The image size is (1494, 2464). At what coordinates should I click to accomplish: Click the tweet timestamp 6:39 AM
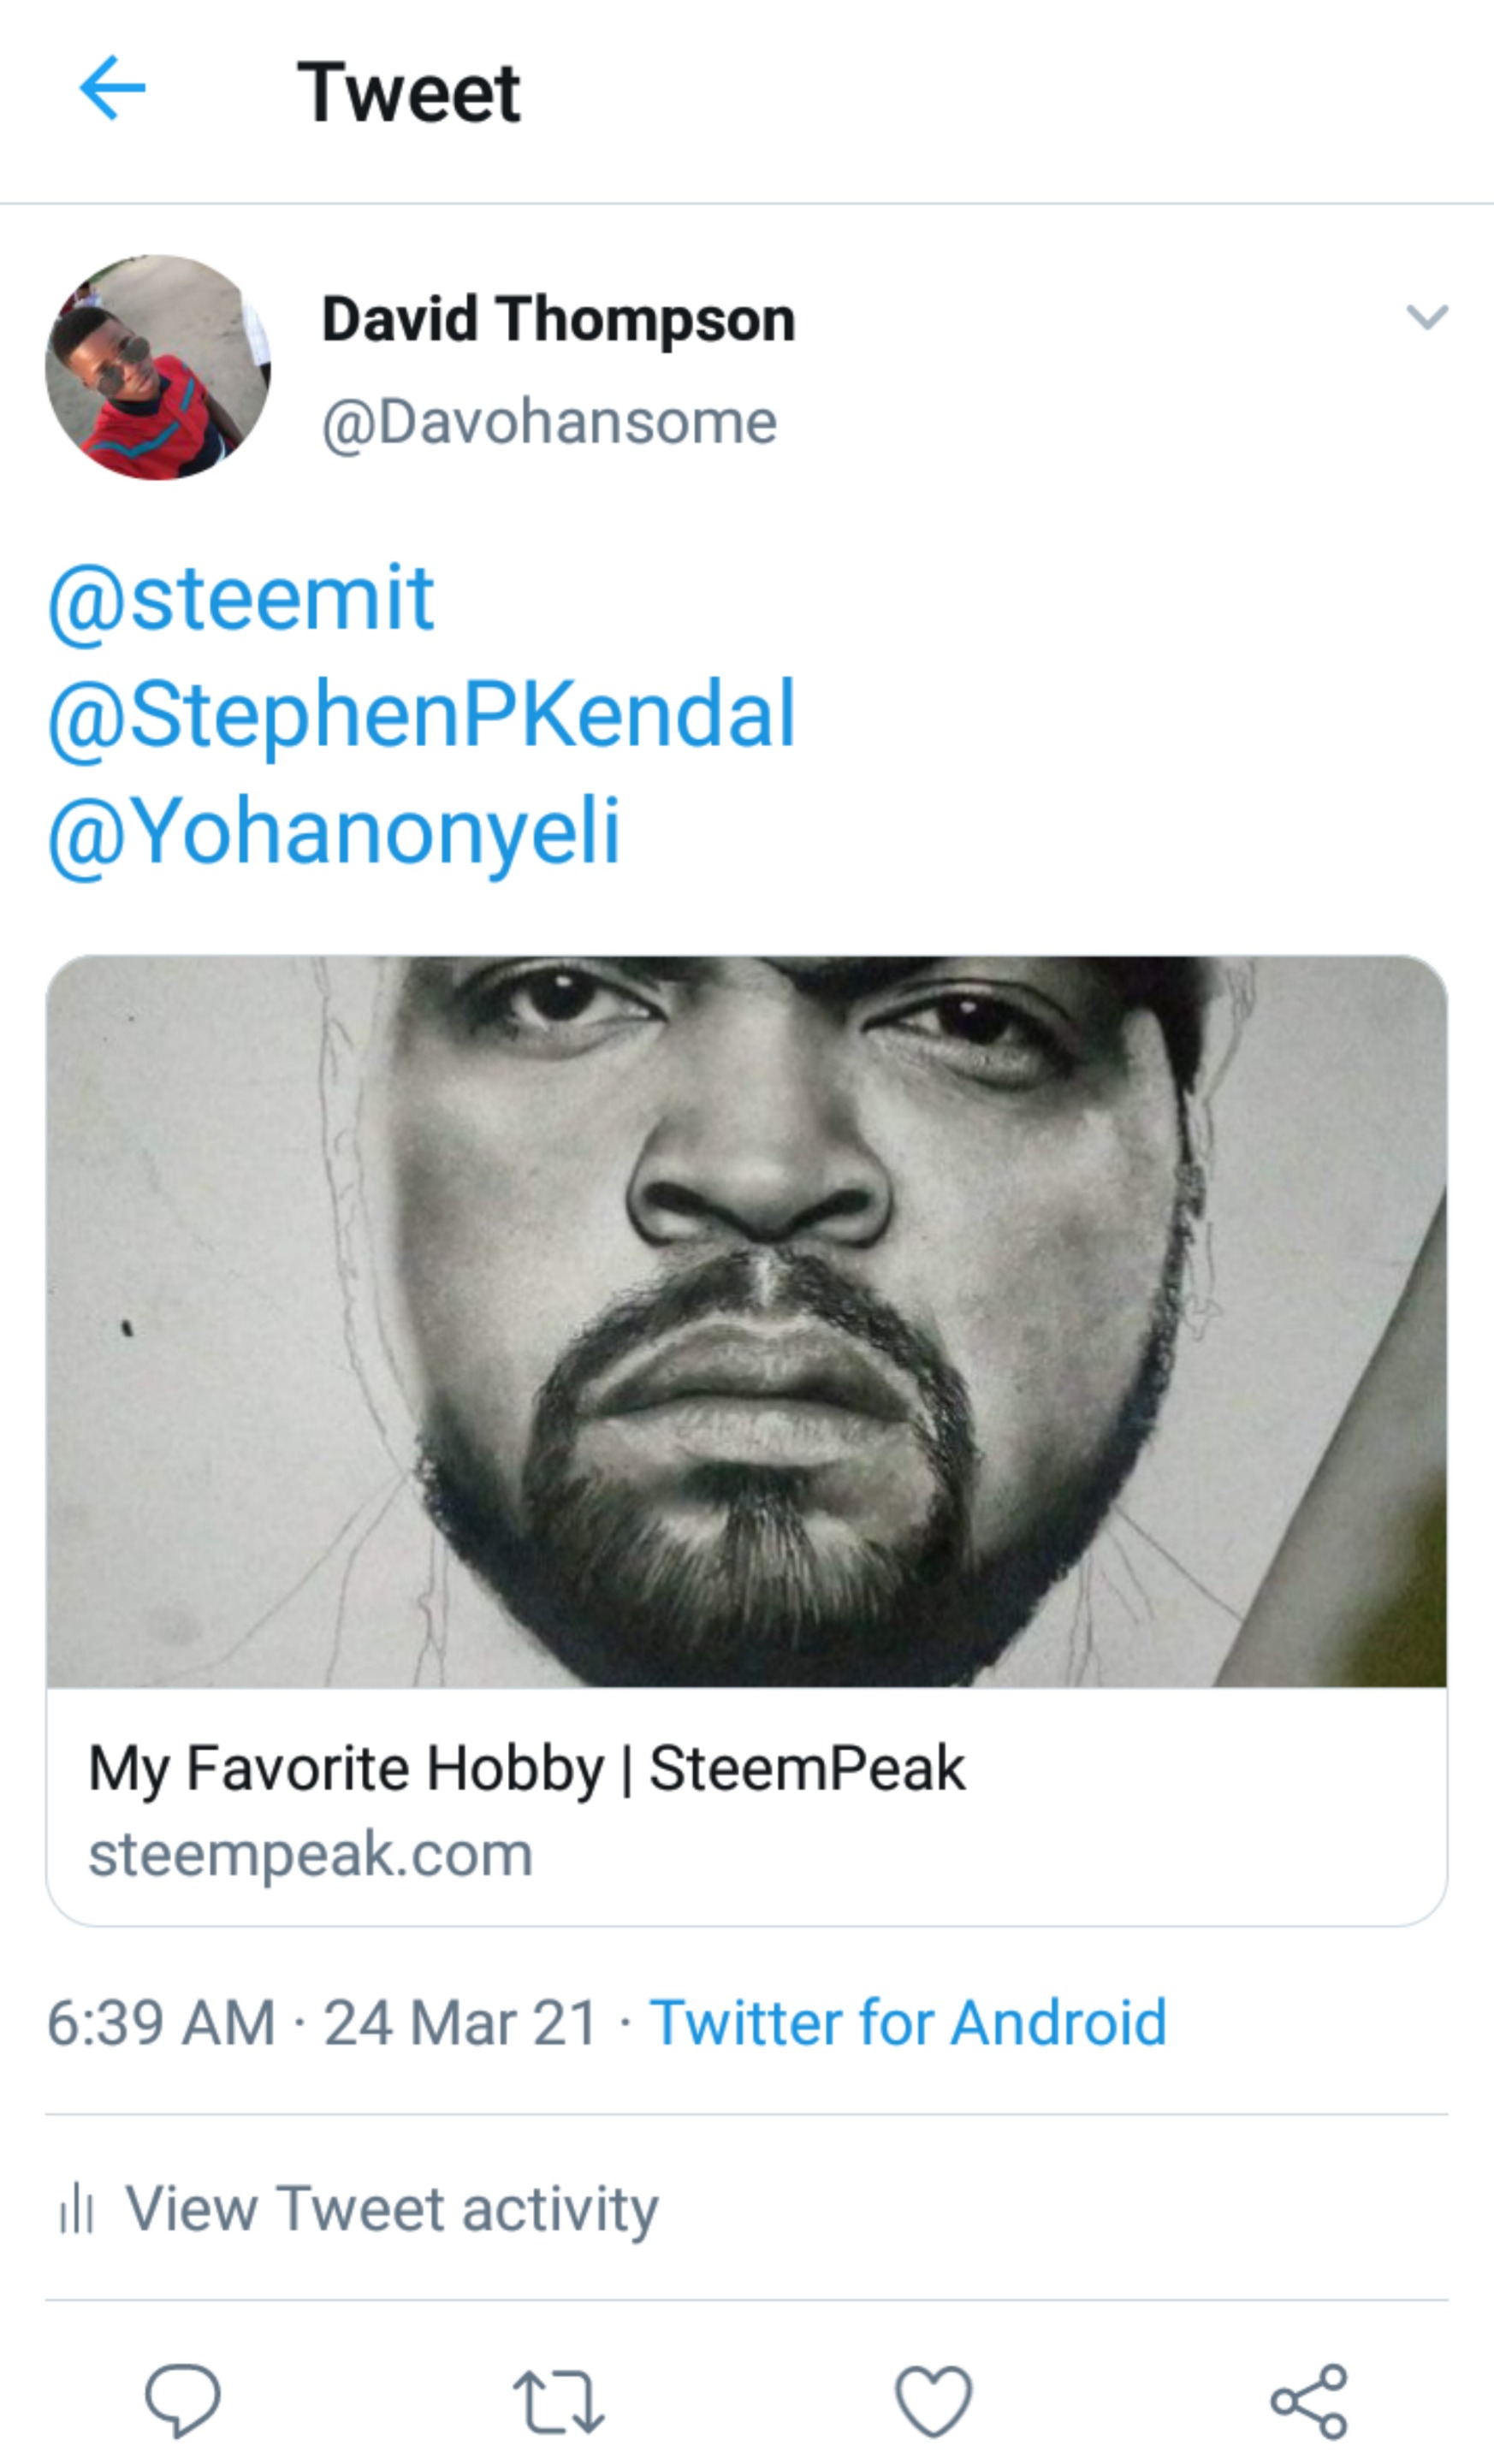pos(161,2022)
